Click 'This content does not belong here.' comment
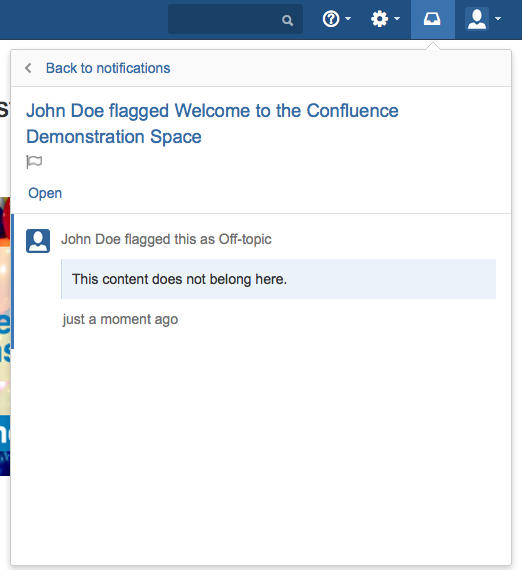The width and height of the screenshot is (522, 570). (278, 279)
